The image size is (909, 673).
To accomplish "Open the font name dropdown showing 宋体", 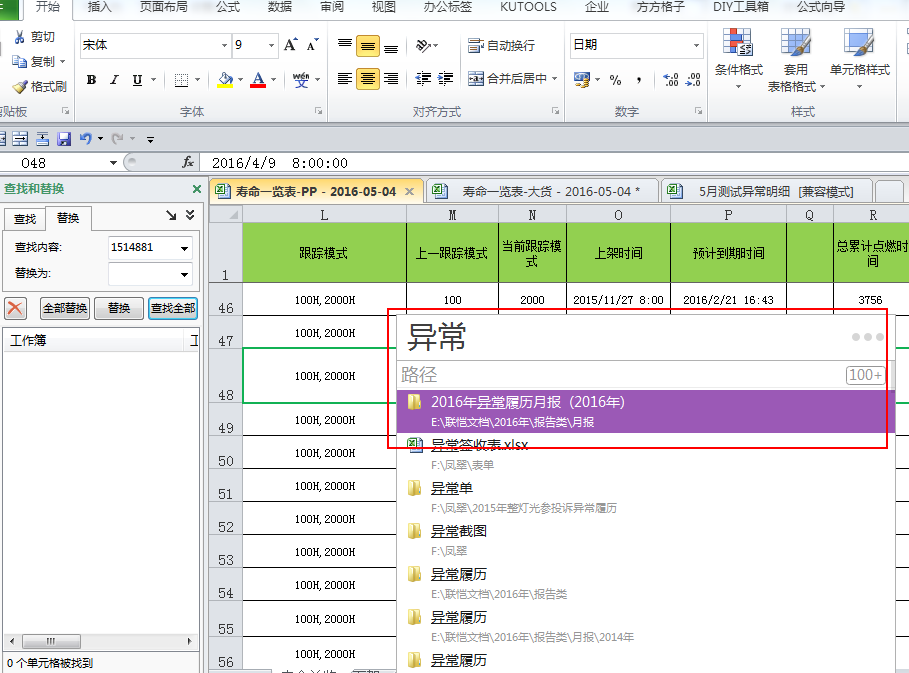I will [x=224, y=45].
